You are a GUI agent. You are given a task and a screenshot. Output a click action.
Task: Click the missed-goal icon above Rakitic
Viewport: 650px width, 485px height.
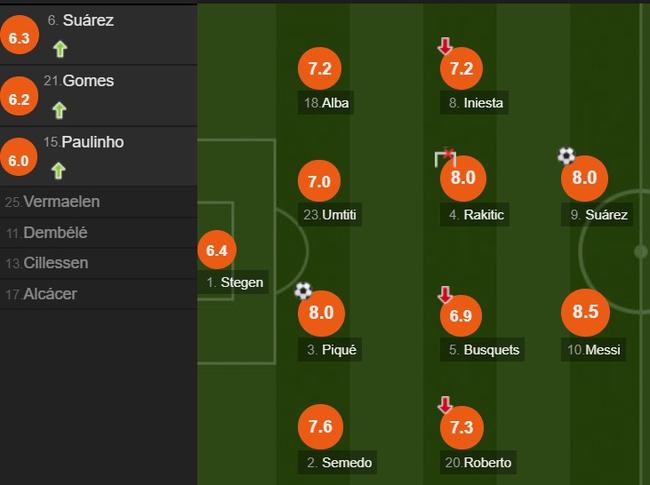coord(446,157)
